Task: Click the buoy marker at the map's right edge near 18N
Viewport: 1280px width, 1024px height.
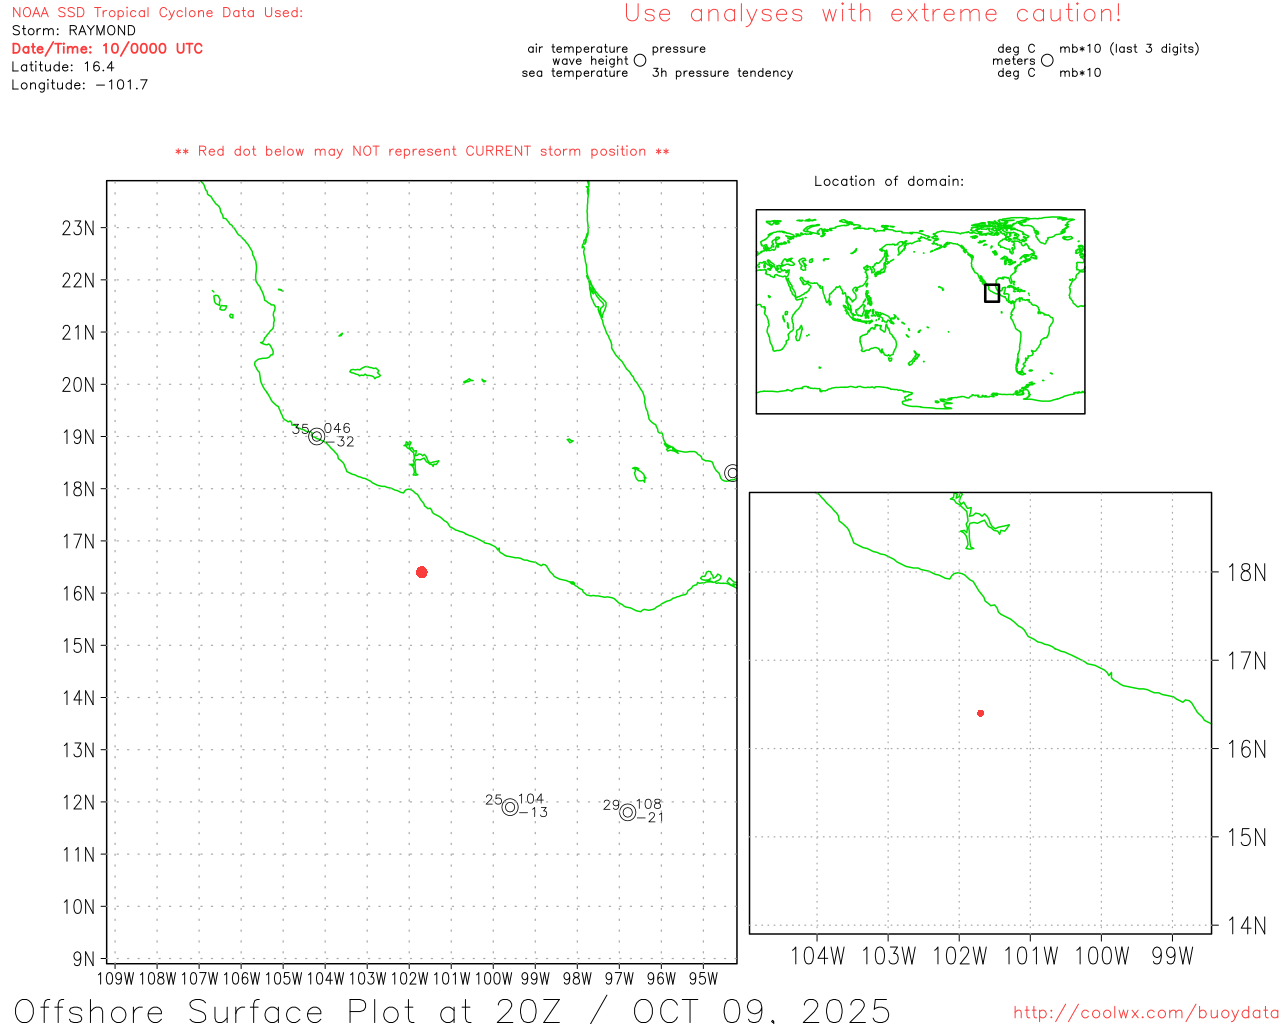Action: coord(732,472)
